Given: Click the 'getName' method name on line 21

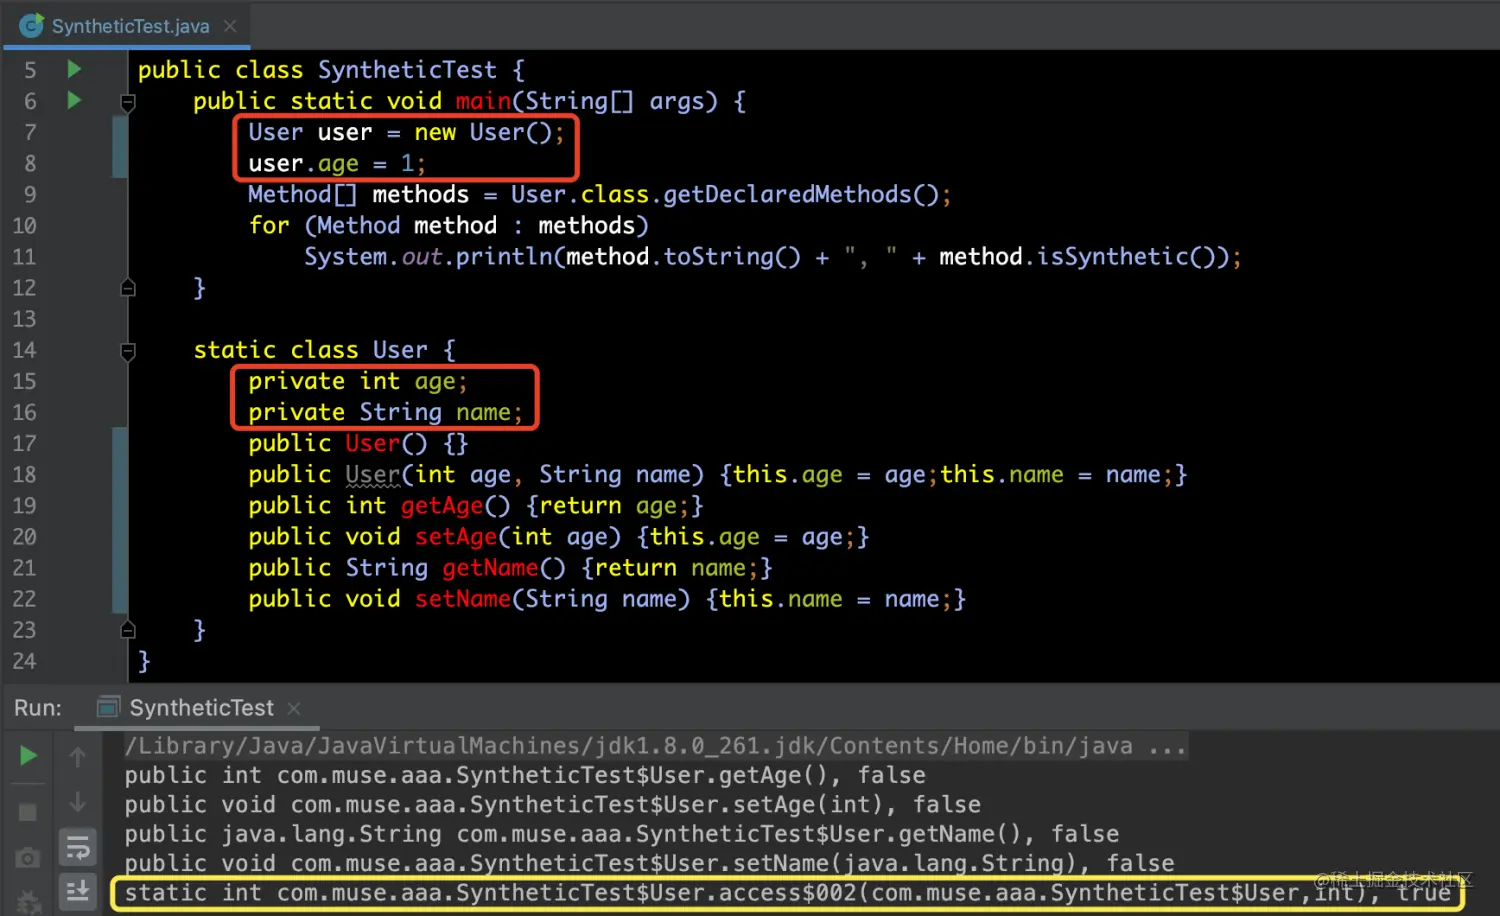Looking at the screenshot, I should coord(490,568).
